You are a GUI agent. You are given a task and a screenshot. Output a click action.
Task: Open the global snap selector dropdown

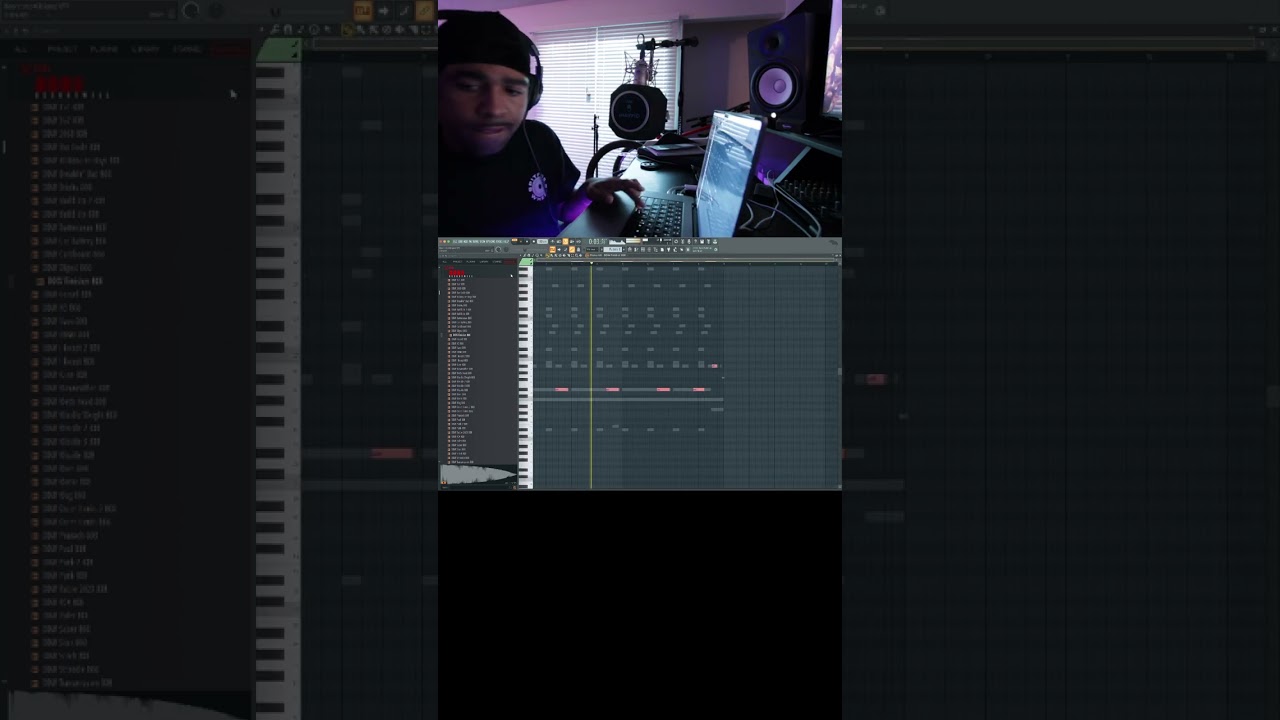pos(593,249)
